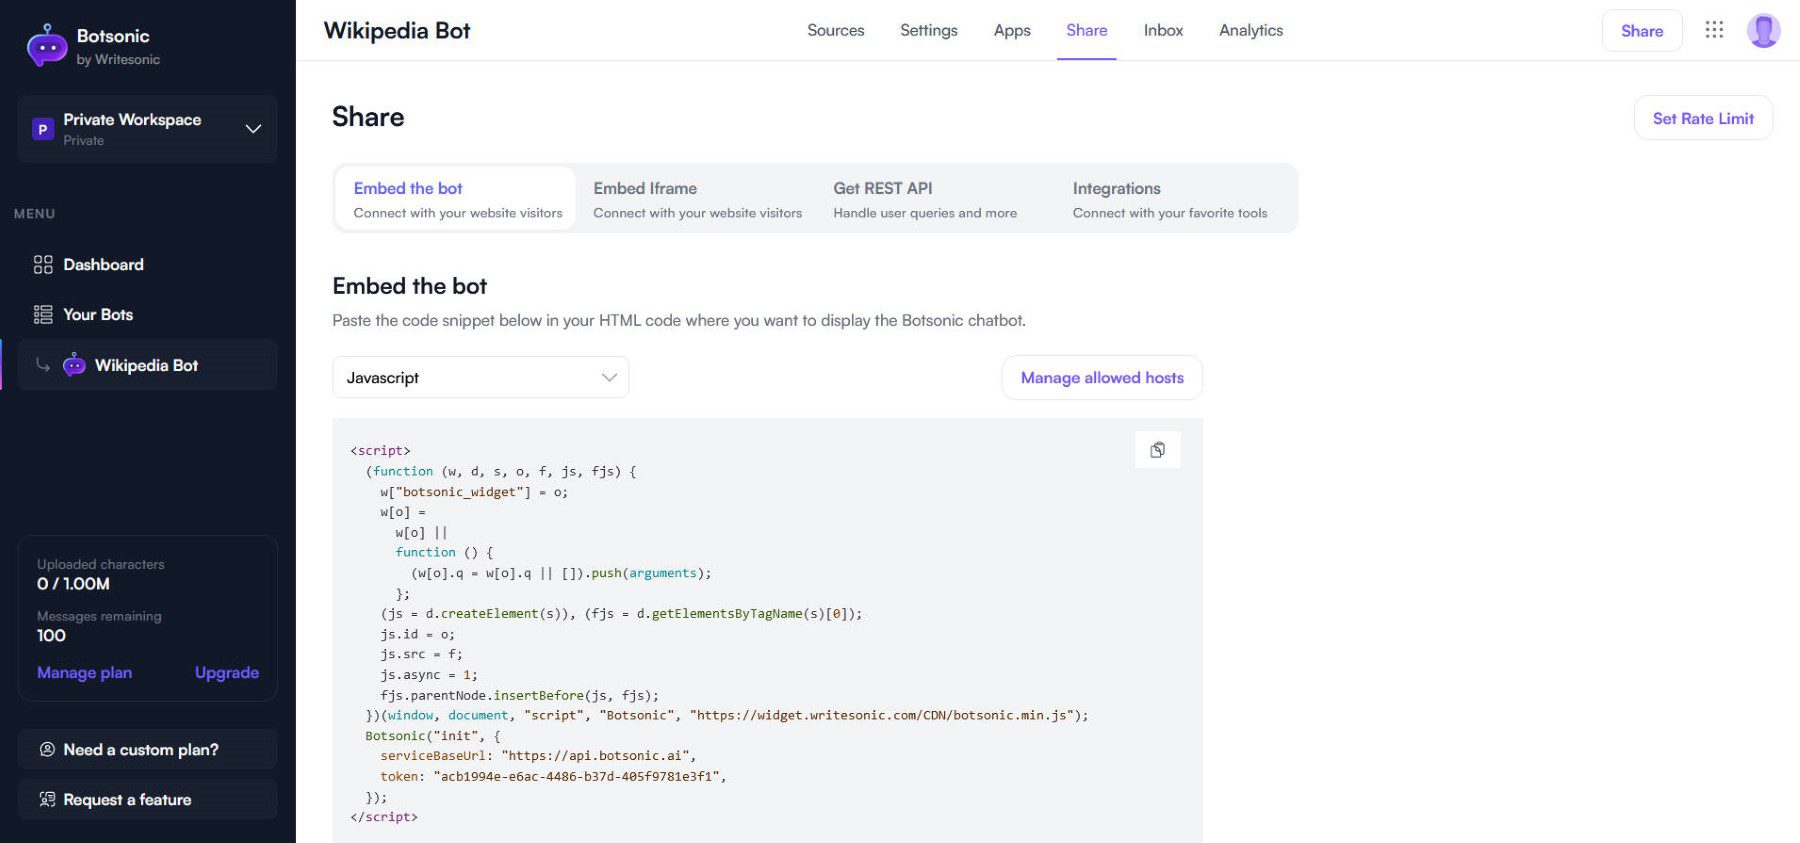Click the Wikipedia Bot page title
The width and height of the screenshot is (1800, 843).
click(x=397, y=30)
